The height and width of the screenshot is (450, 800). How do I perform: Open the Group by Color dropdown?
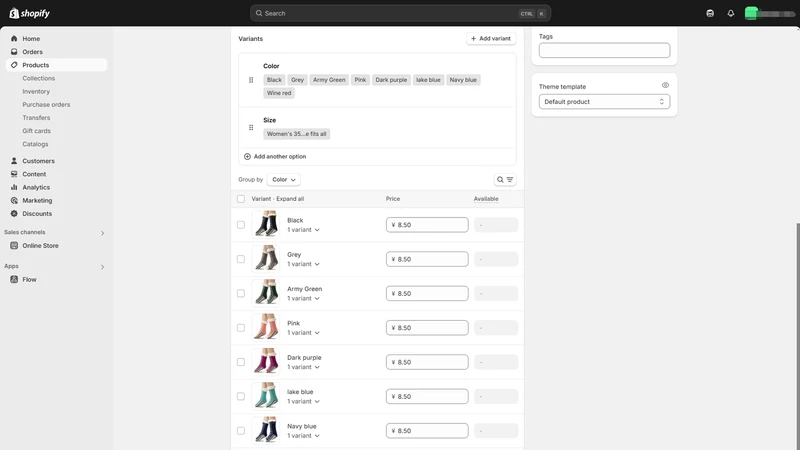284,180
